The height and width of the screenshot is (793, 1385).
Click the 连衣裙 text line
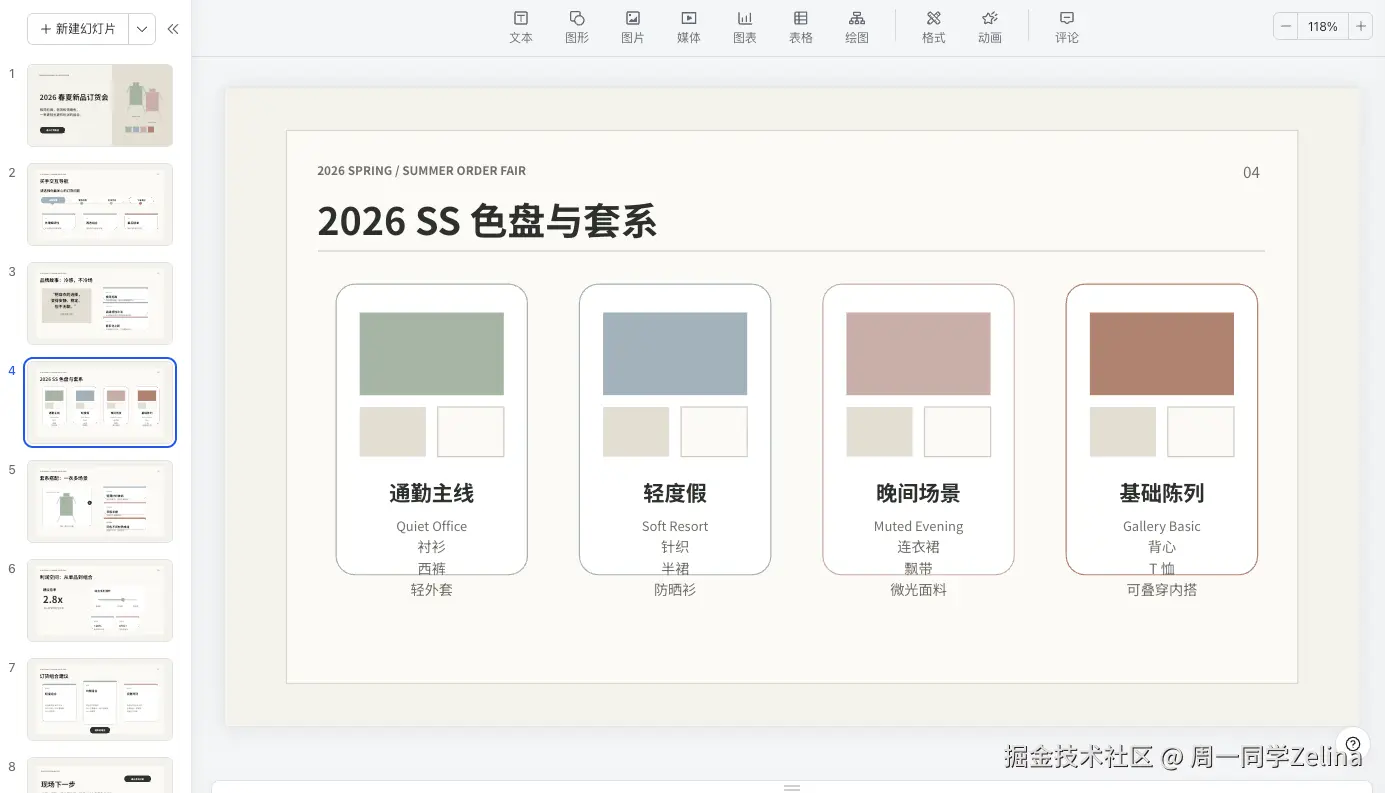pyautogui.click(x=918, y=547)
